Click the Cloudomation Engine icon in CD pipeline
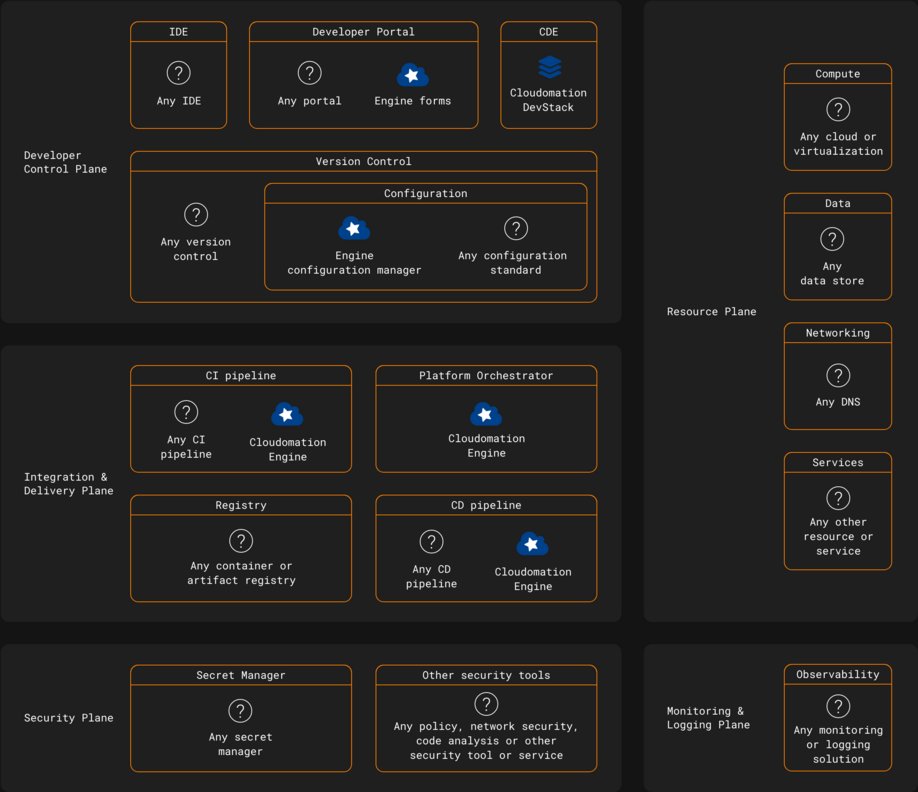The image size is (918, 792). (532, 544)
